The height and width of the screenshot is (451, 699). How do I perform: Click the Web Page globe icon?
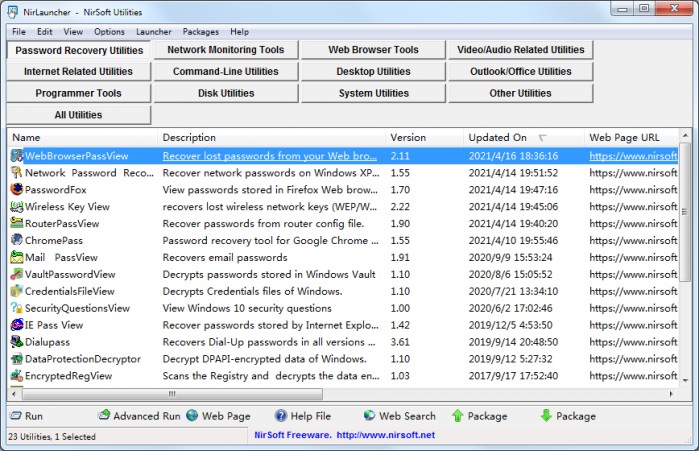tap(192, 416)
